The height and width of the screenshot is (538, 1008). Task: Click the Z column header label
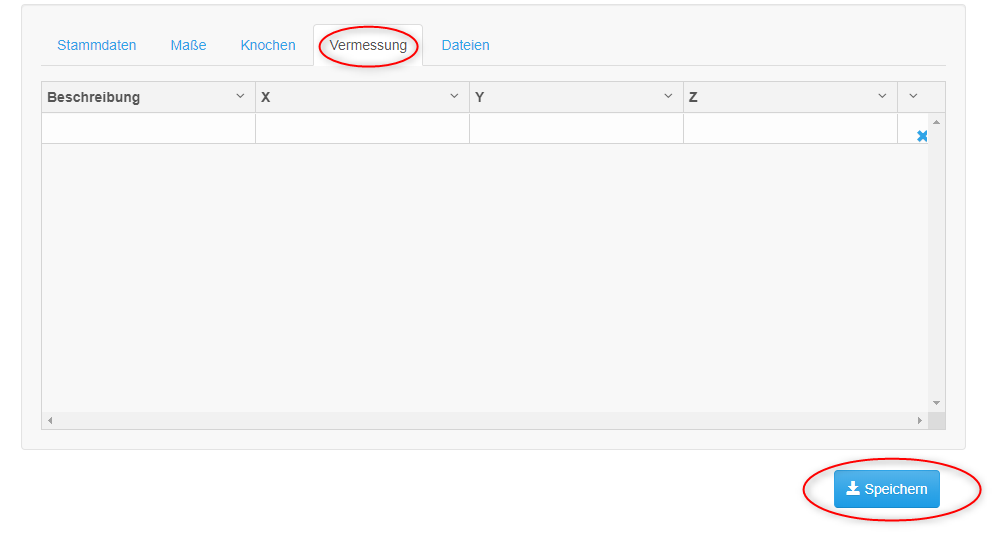(693, 97)
